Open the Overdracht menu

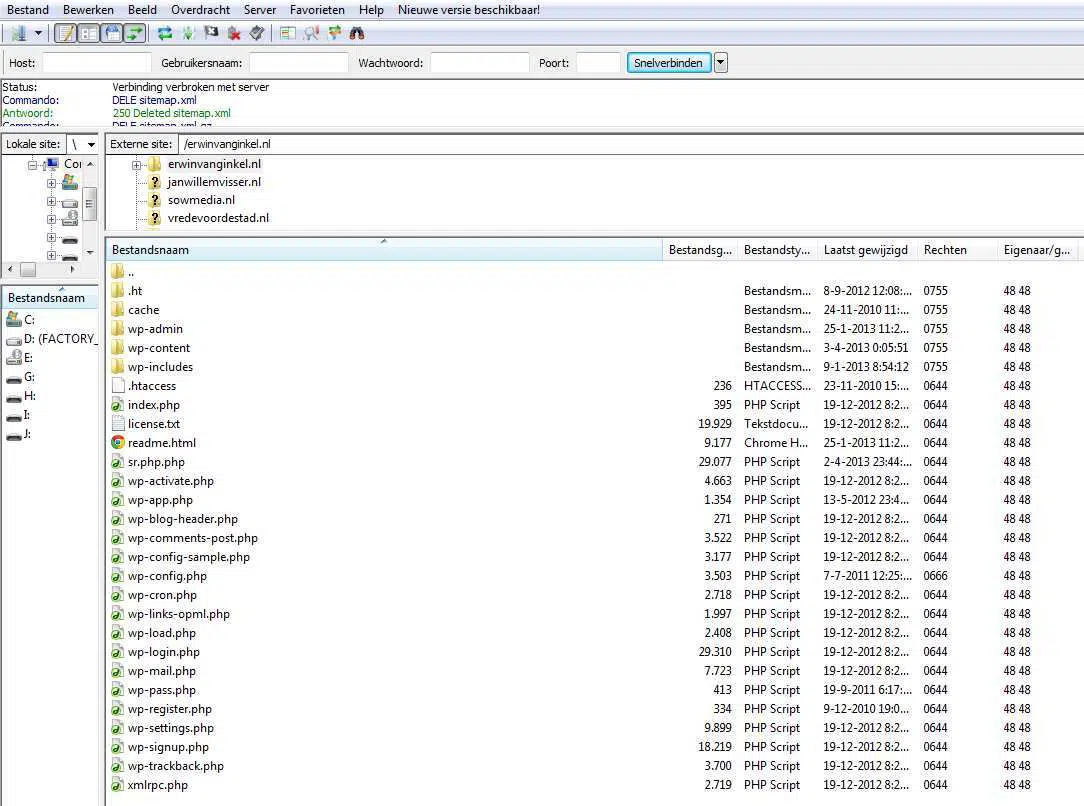tap(200, 10)
